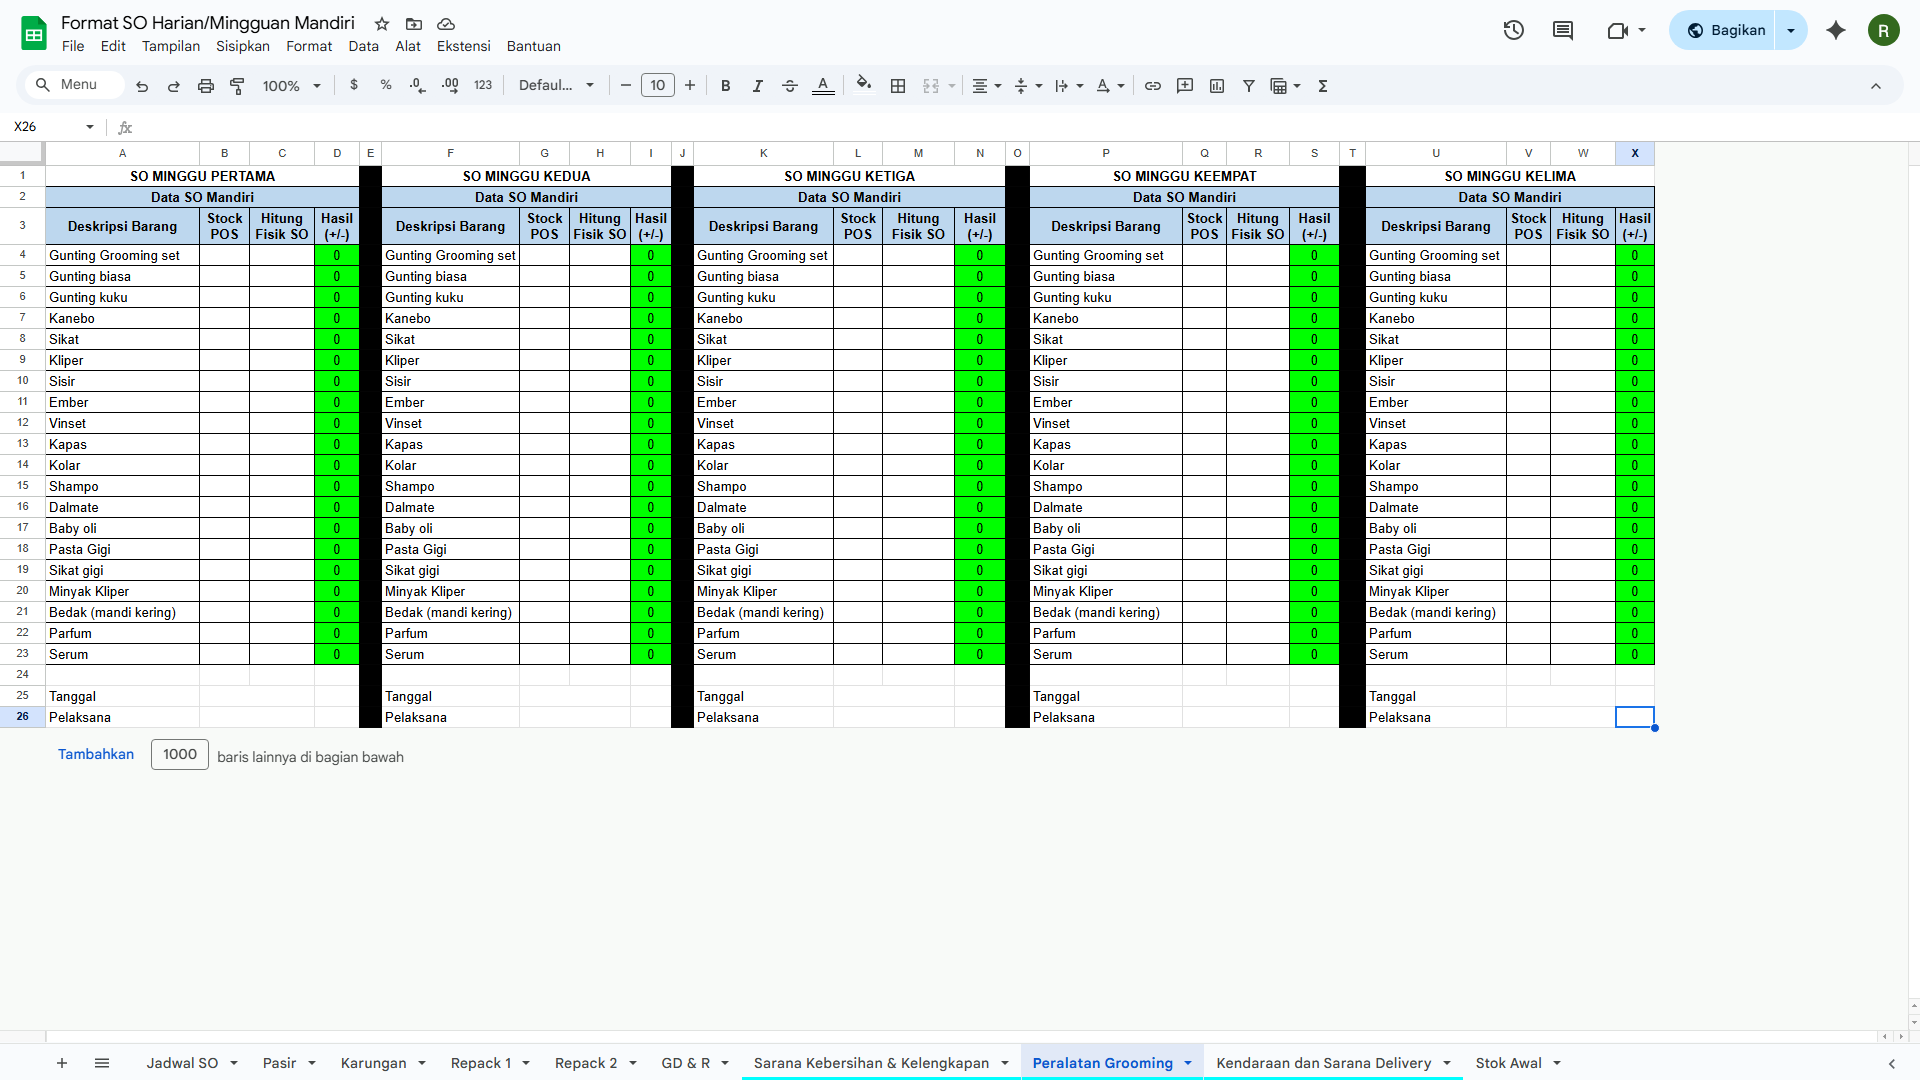Image resolution: width=1920 pixels, height=1080 pixels.
Task: Open the Sisipkan menu
Action: (x=243, y=46)
